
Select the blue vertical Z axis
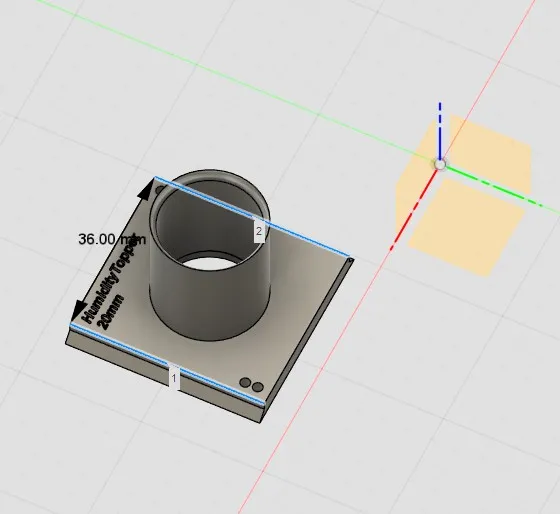click(x=440, y=131)
